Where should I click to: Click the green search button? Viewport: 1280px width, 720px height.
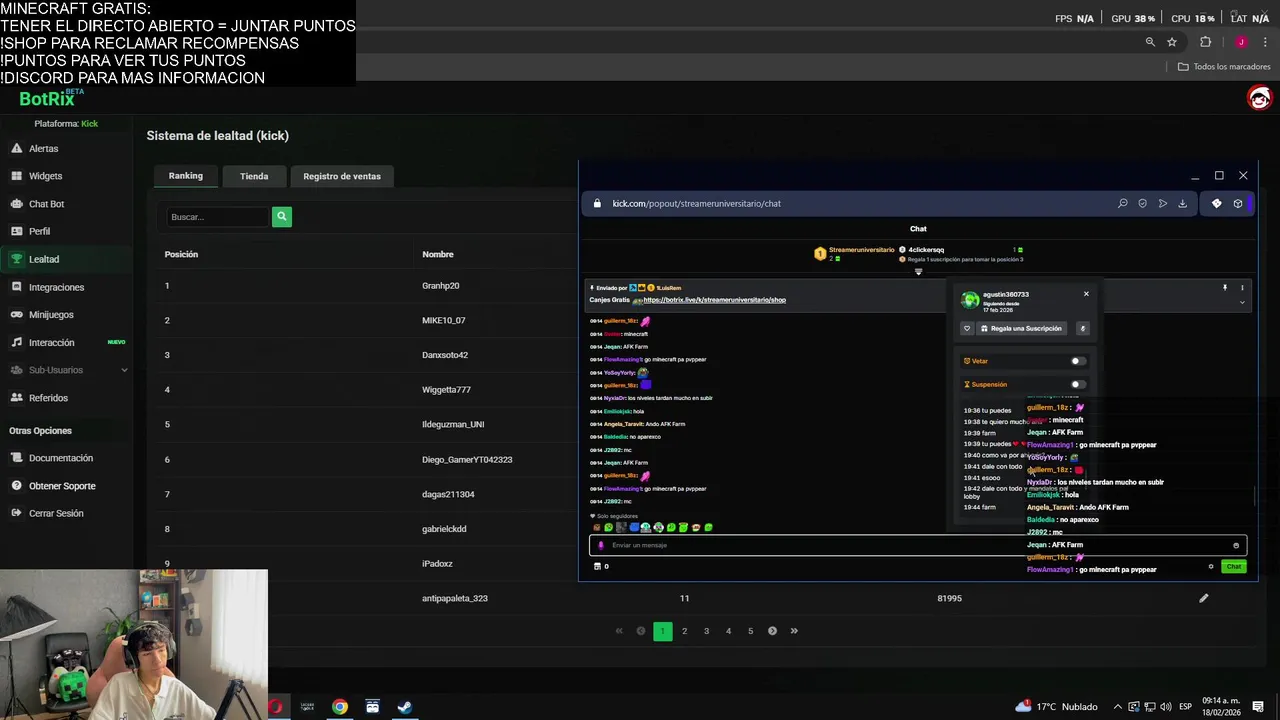[282, 216]
